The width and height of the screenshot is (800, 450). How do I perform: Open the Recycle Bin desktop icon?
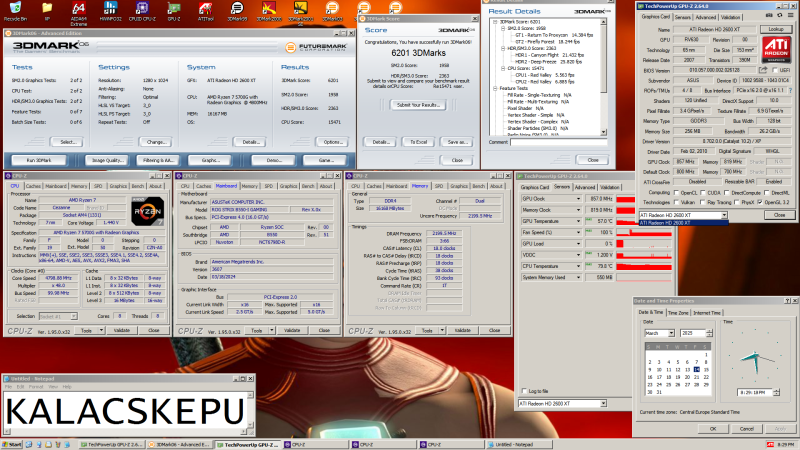pos(15,9)
